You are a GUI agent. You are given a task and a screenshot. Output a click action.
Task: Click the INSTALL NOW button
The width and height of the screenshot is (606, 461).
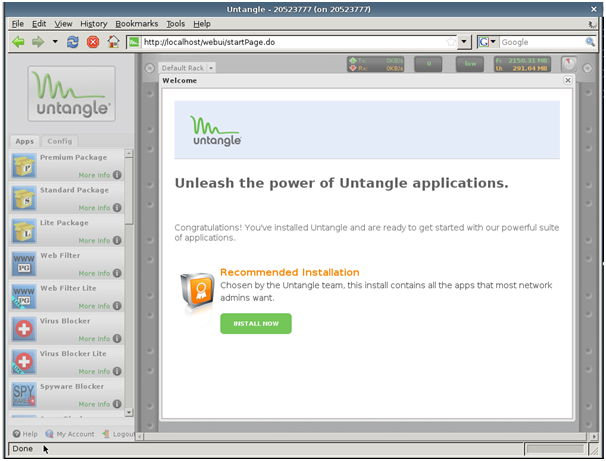click(x=255, y=324)
